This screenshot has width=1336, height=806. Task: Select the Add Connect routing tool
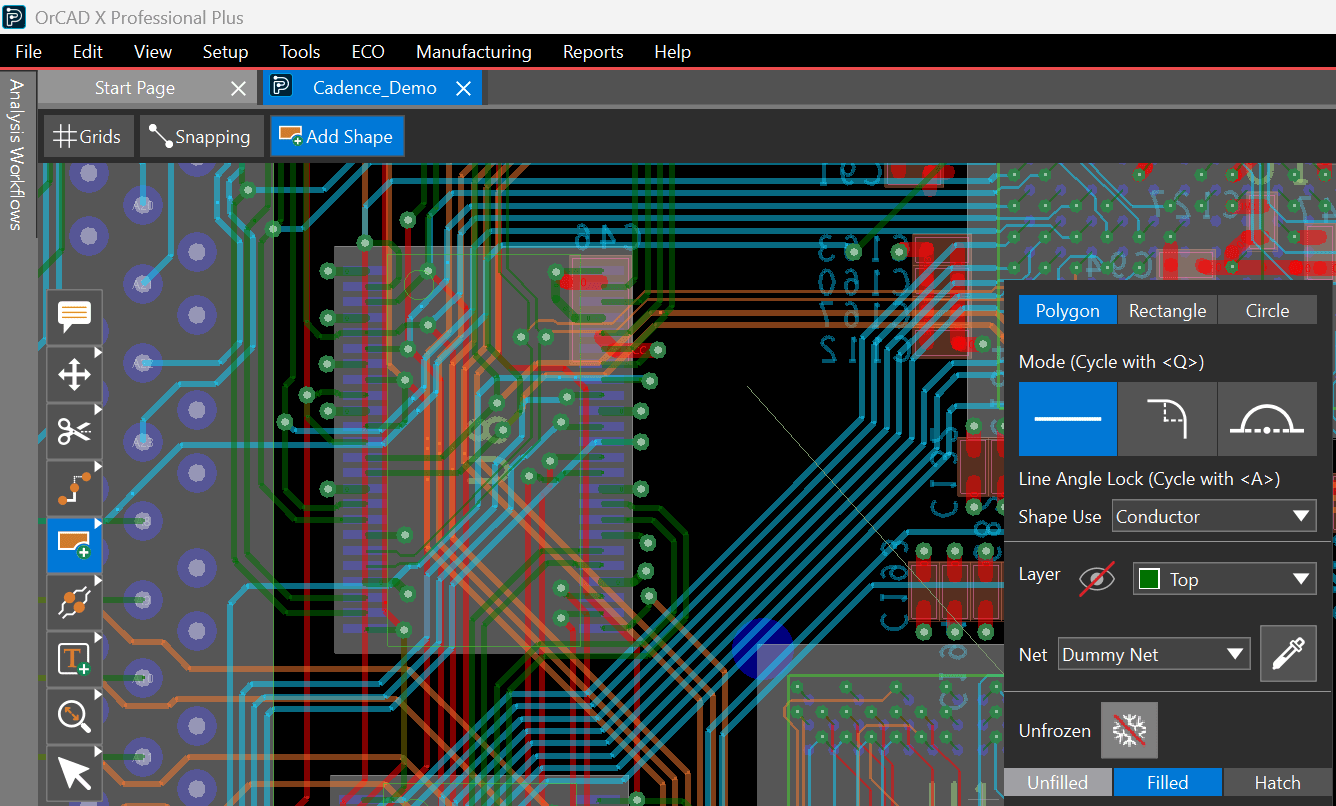tap(75, 489)
